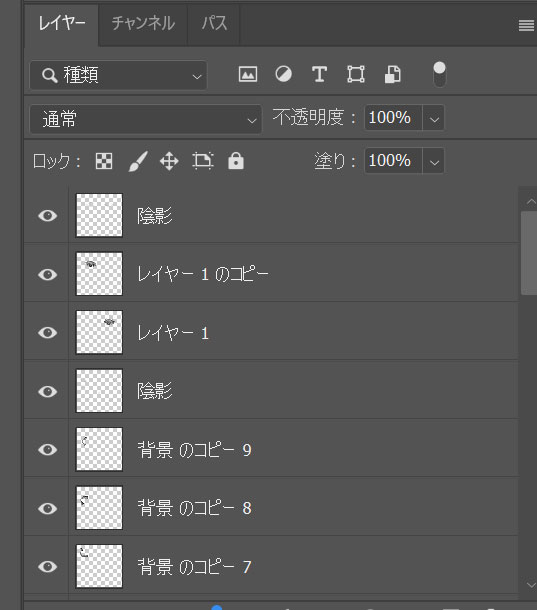Filter for smart objects icon
The height and width of the screenshot is (610, 537).
(x=392, y=74)
